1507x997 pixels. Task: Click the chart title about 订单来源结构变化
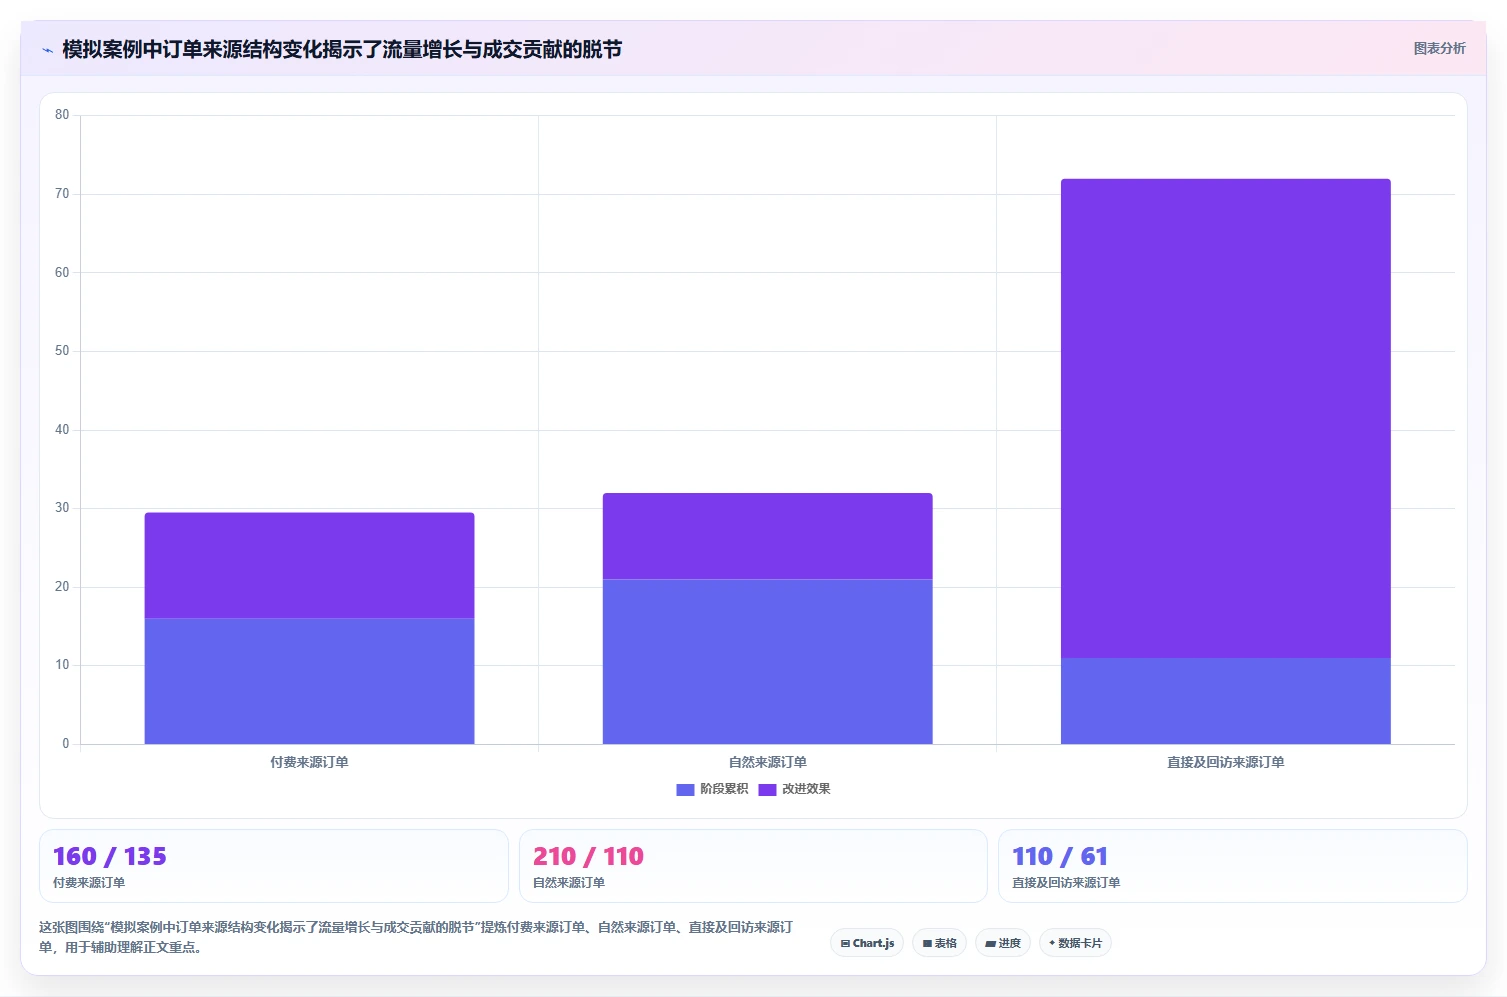point(342,49)
